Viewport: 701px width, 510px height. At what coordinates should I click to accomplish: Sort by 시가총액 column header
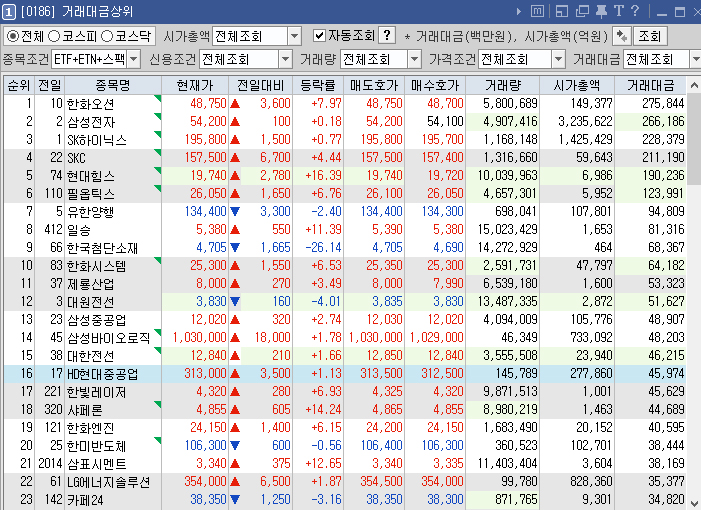577,85
